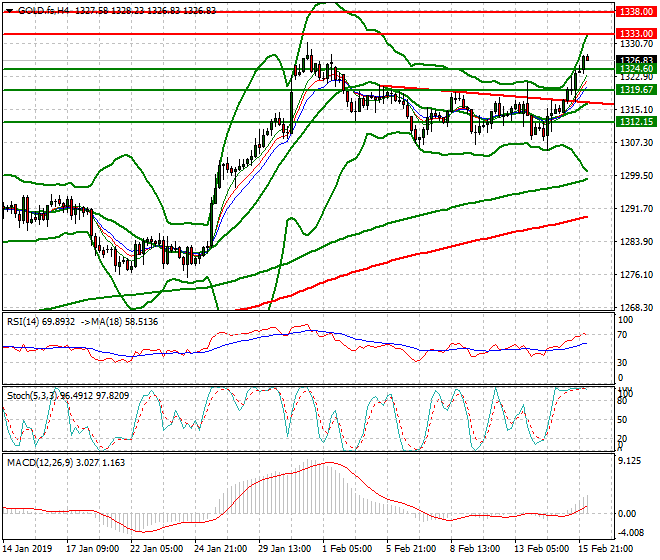Click the 5 Feb 21:00 time label
Image resolution: width=660 pixels, height=560 pixels.
tap(411, 549)
